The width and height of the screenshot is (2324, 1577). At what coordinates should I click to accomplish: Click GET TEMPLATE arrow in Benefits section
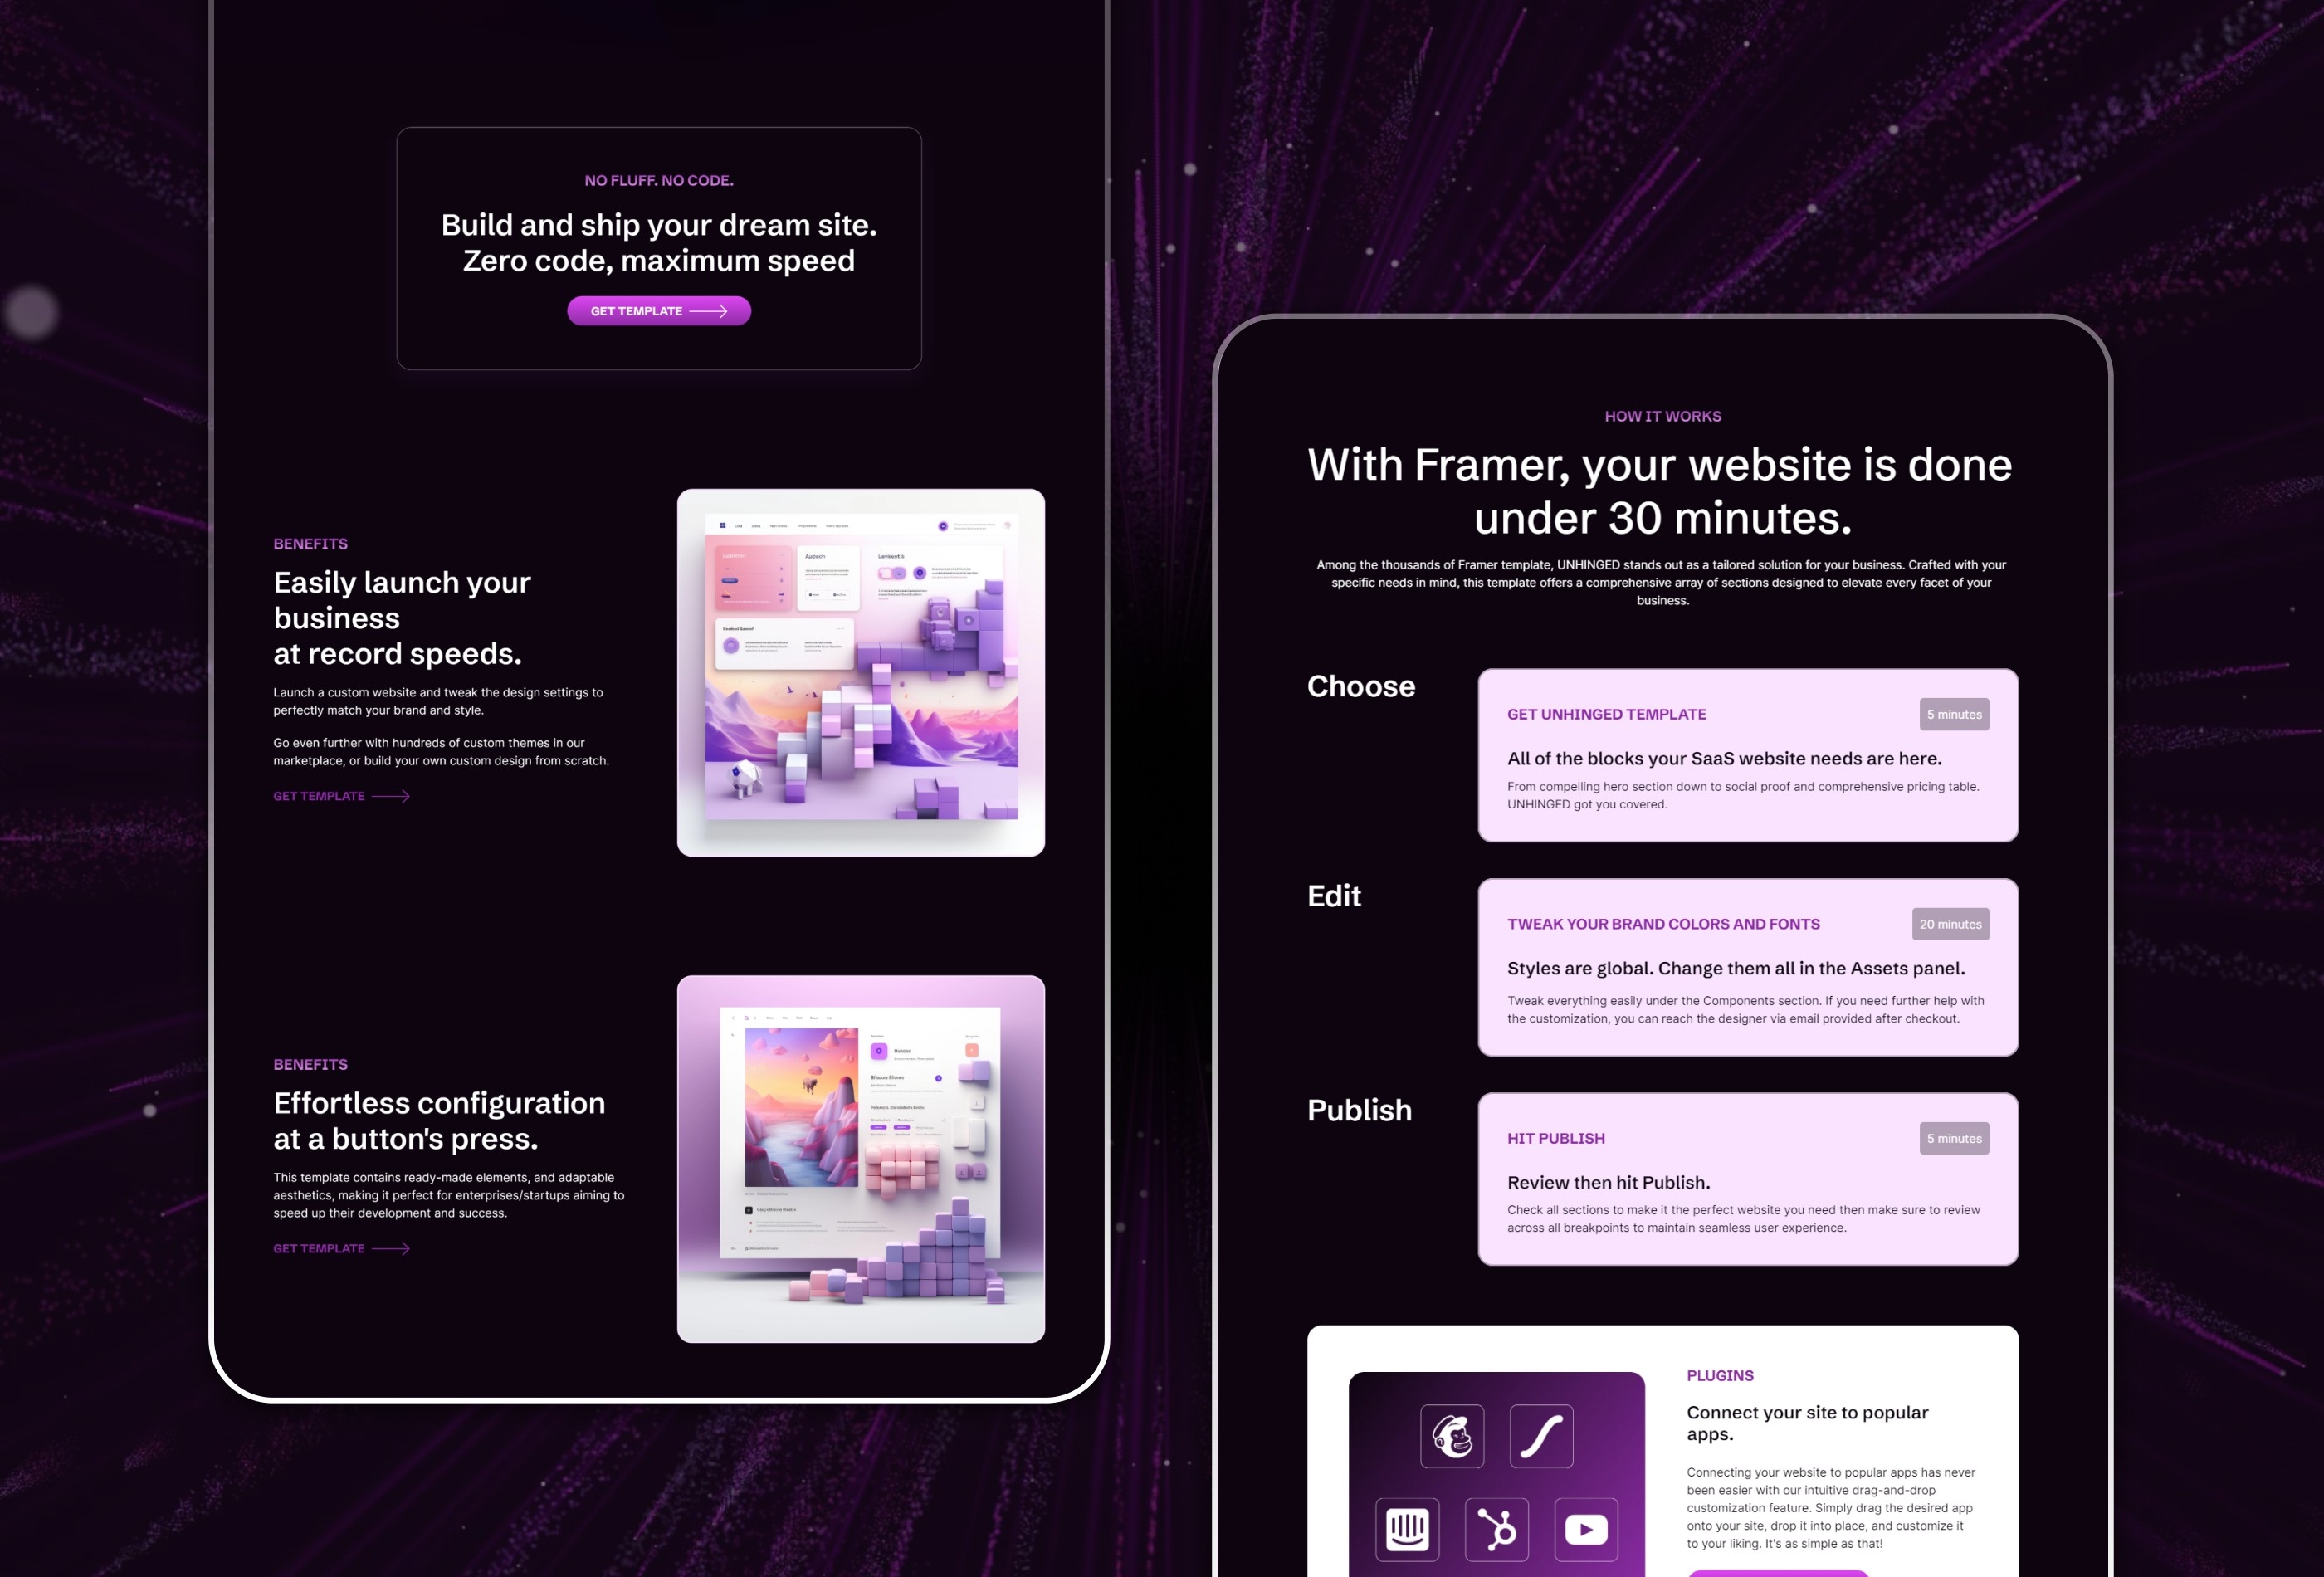pos(339,799)
